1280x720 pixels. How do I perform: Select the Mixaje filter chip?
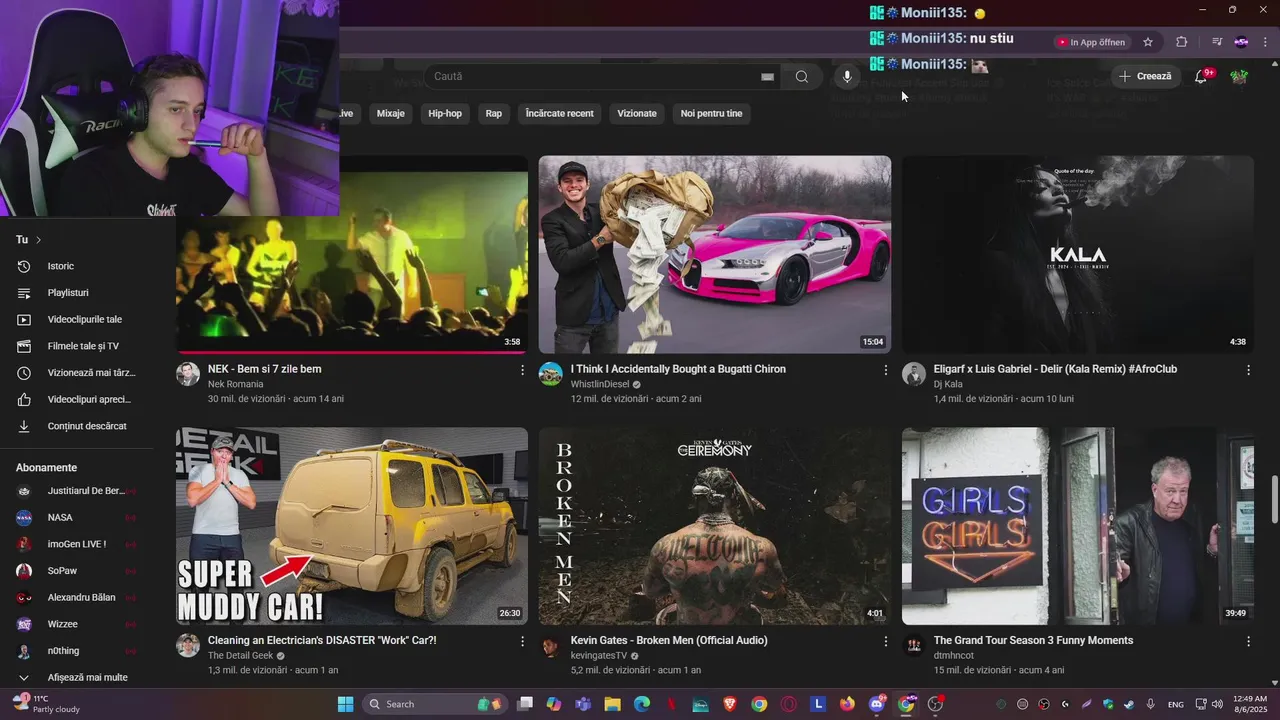click(391, 113)
